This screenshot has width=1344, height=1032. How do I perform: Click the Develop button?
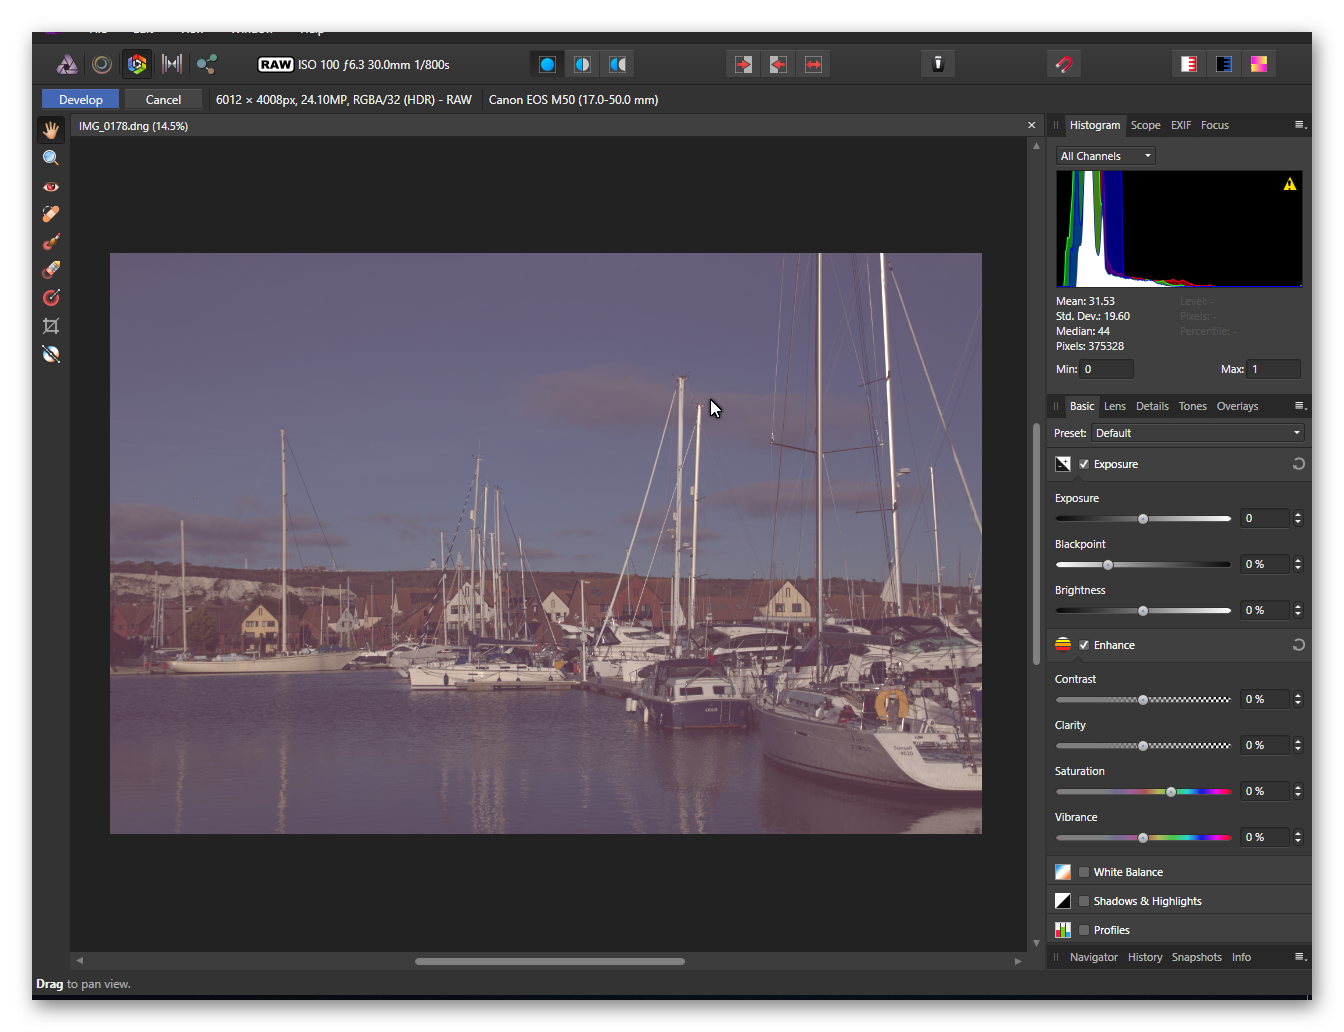[x=80, y=100]
